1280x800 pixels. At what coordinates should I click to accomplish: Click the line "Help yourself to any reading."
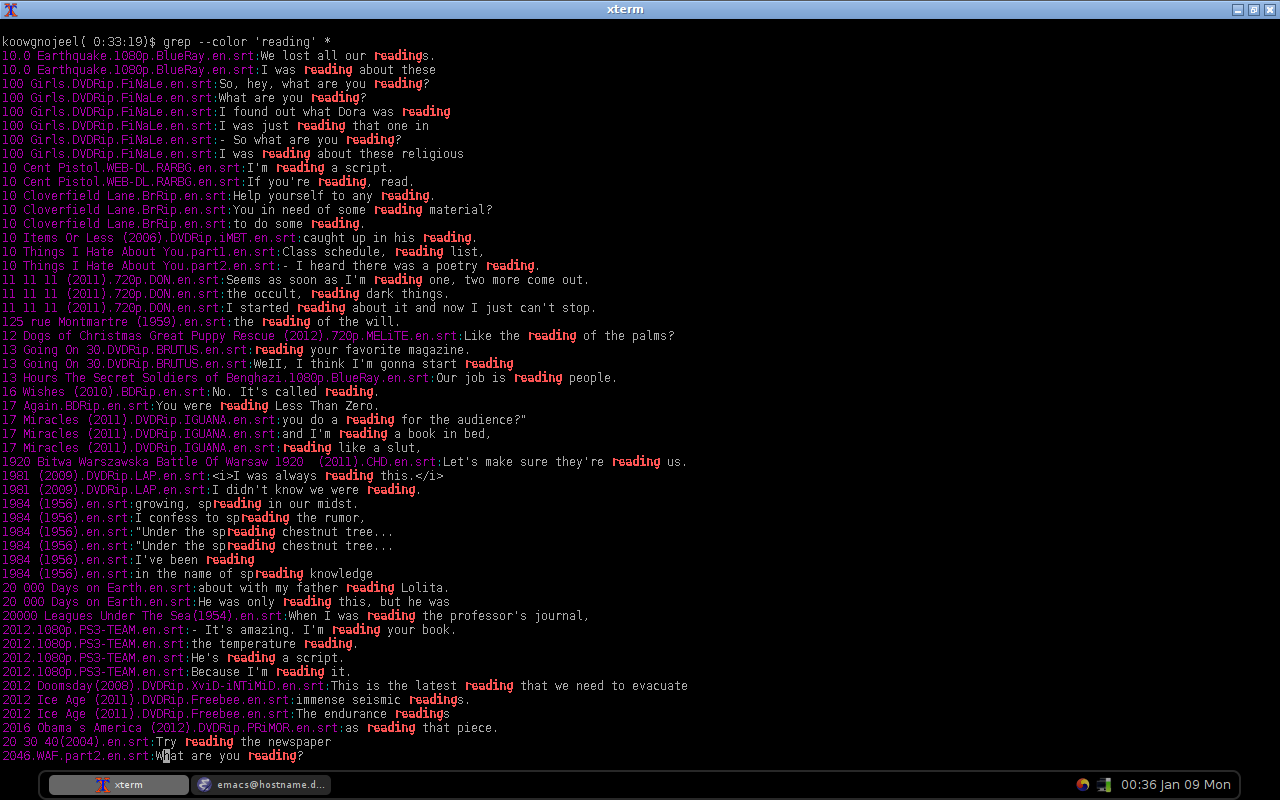[x=334, y=196]
